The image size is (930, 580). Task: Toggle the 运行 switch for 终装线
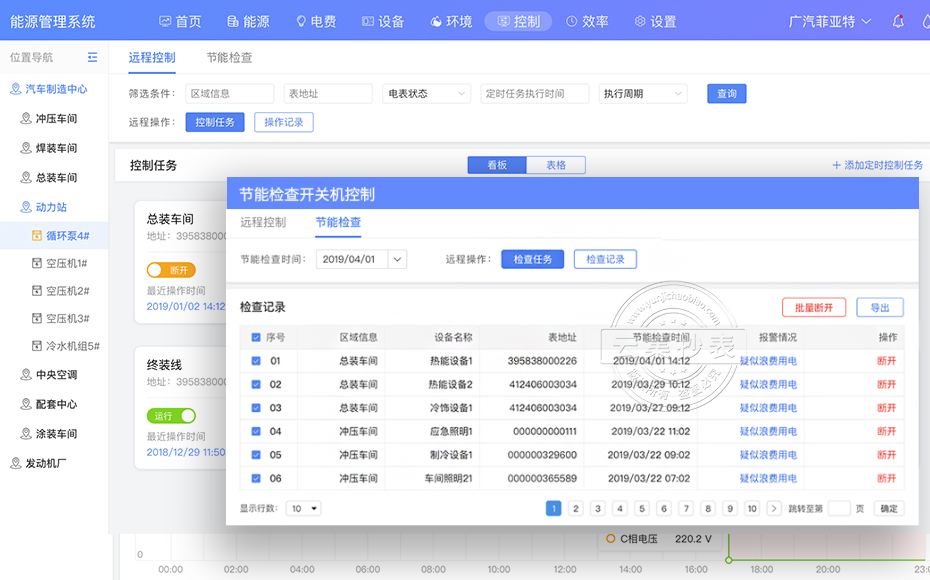tap(170, 416)
